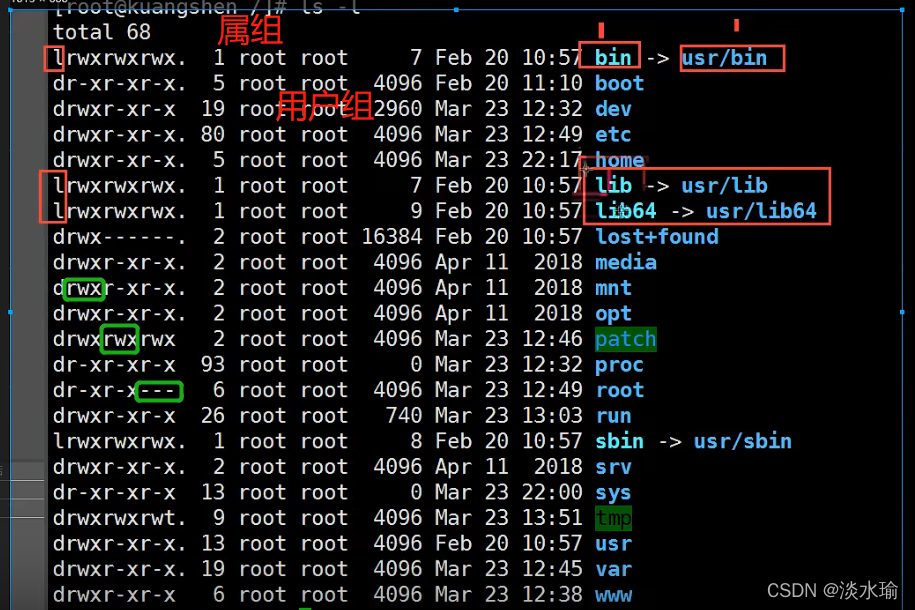Click size '8' in the sbin row
Screen dimensions: 915x610
(x=416, y=441)
